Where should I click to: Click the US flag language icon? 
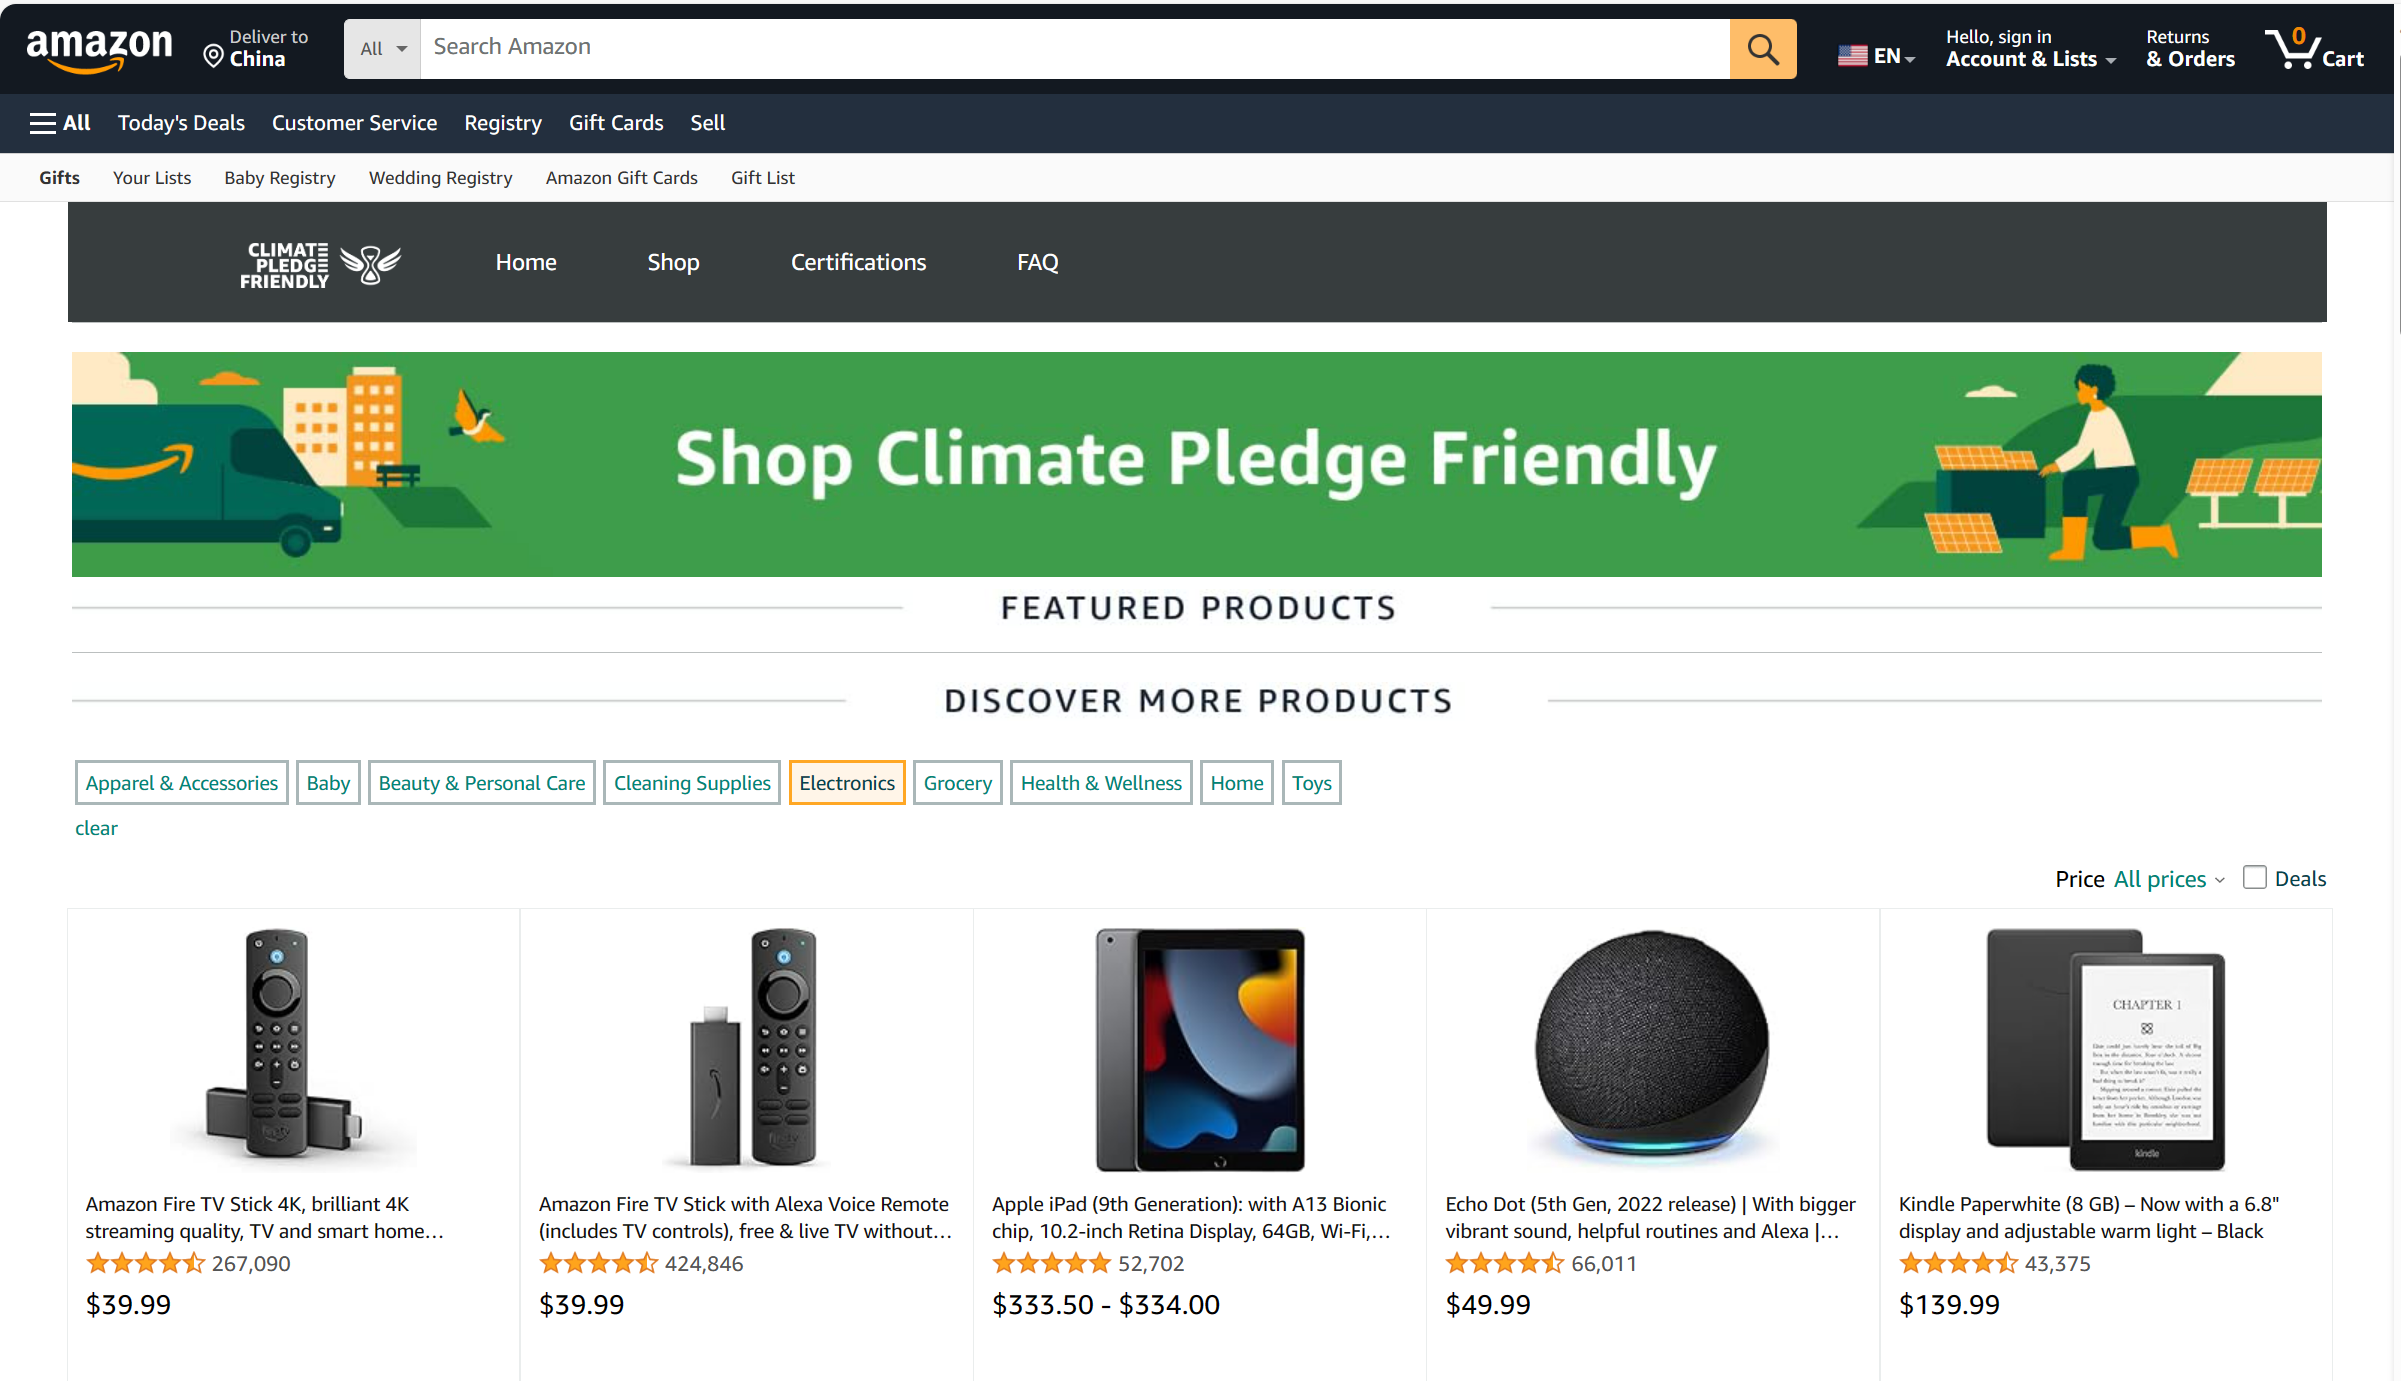click(x=1852, y=56)
